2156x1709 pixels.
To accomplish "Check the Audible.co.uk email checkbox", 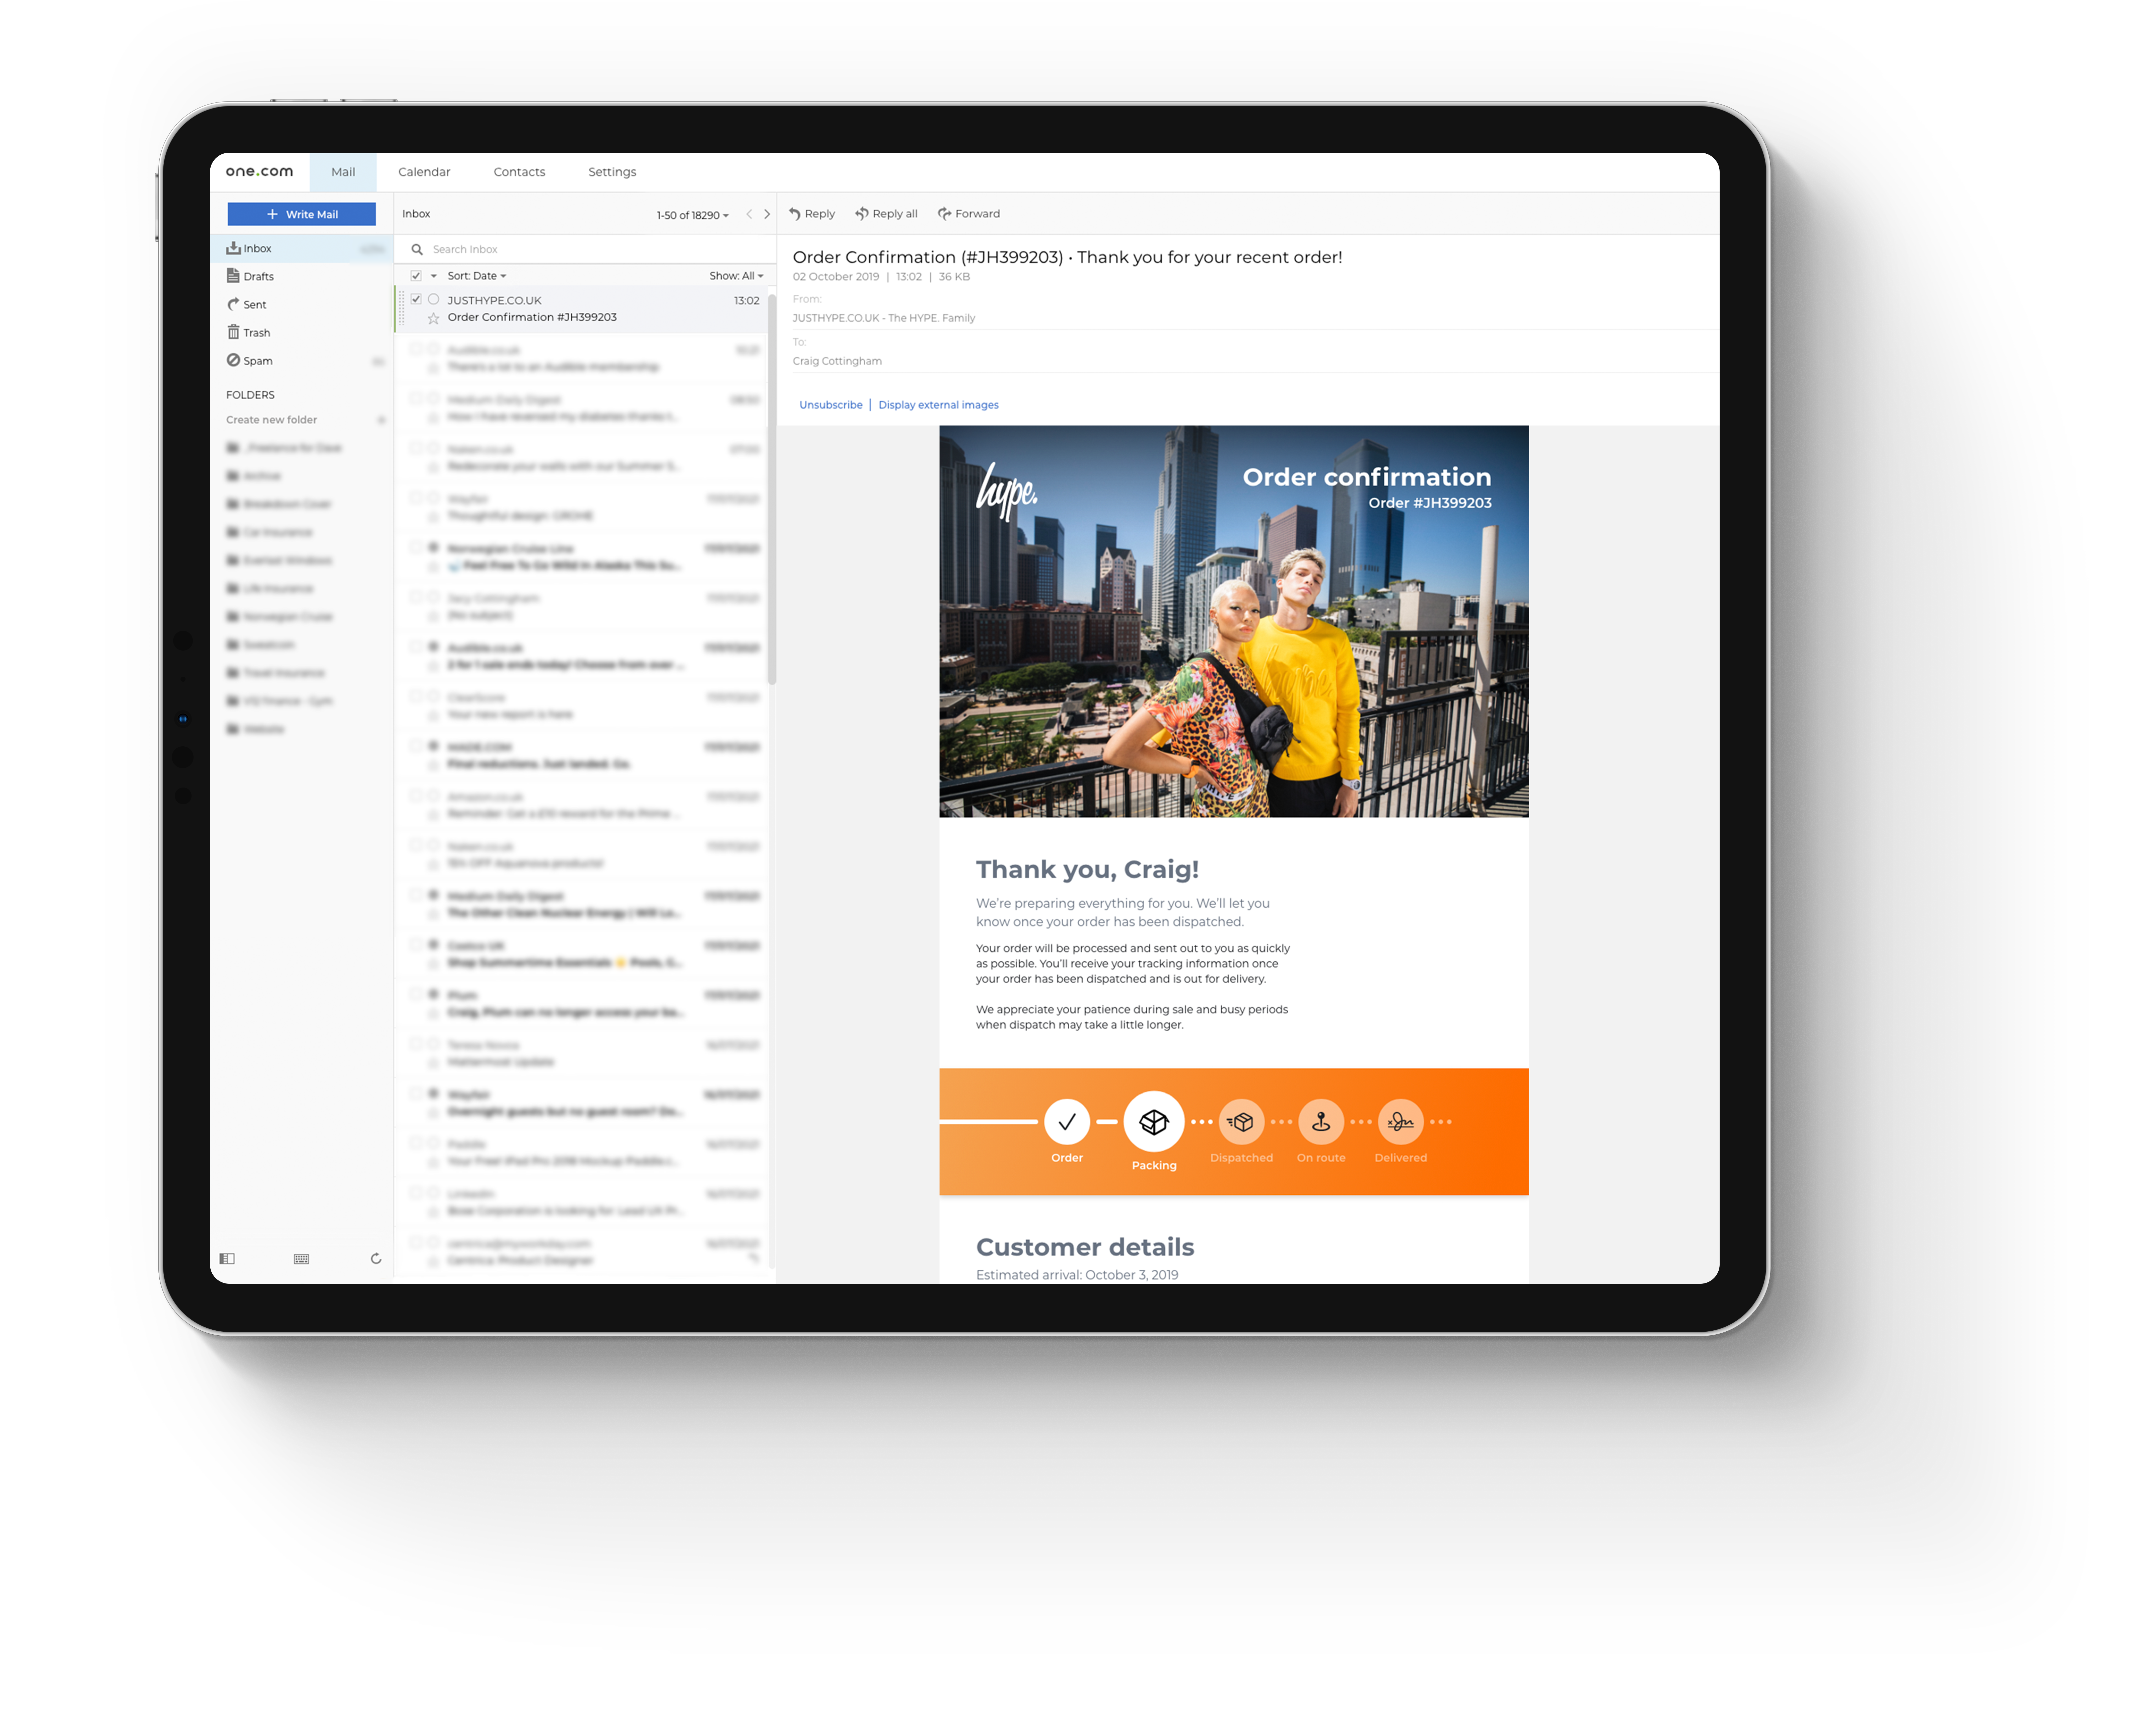I will coord(416,349).
